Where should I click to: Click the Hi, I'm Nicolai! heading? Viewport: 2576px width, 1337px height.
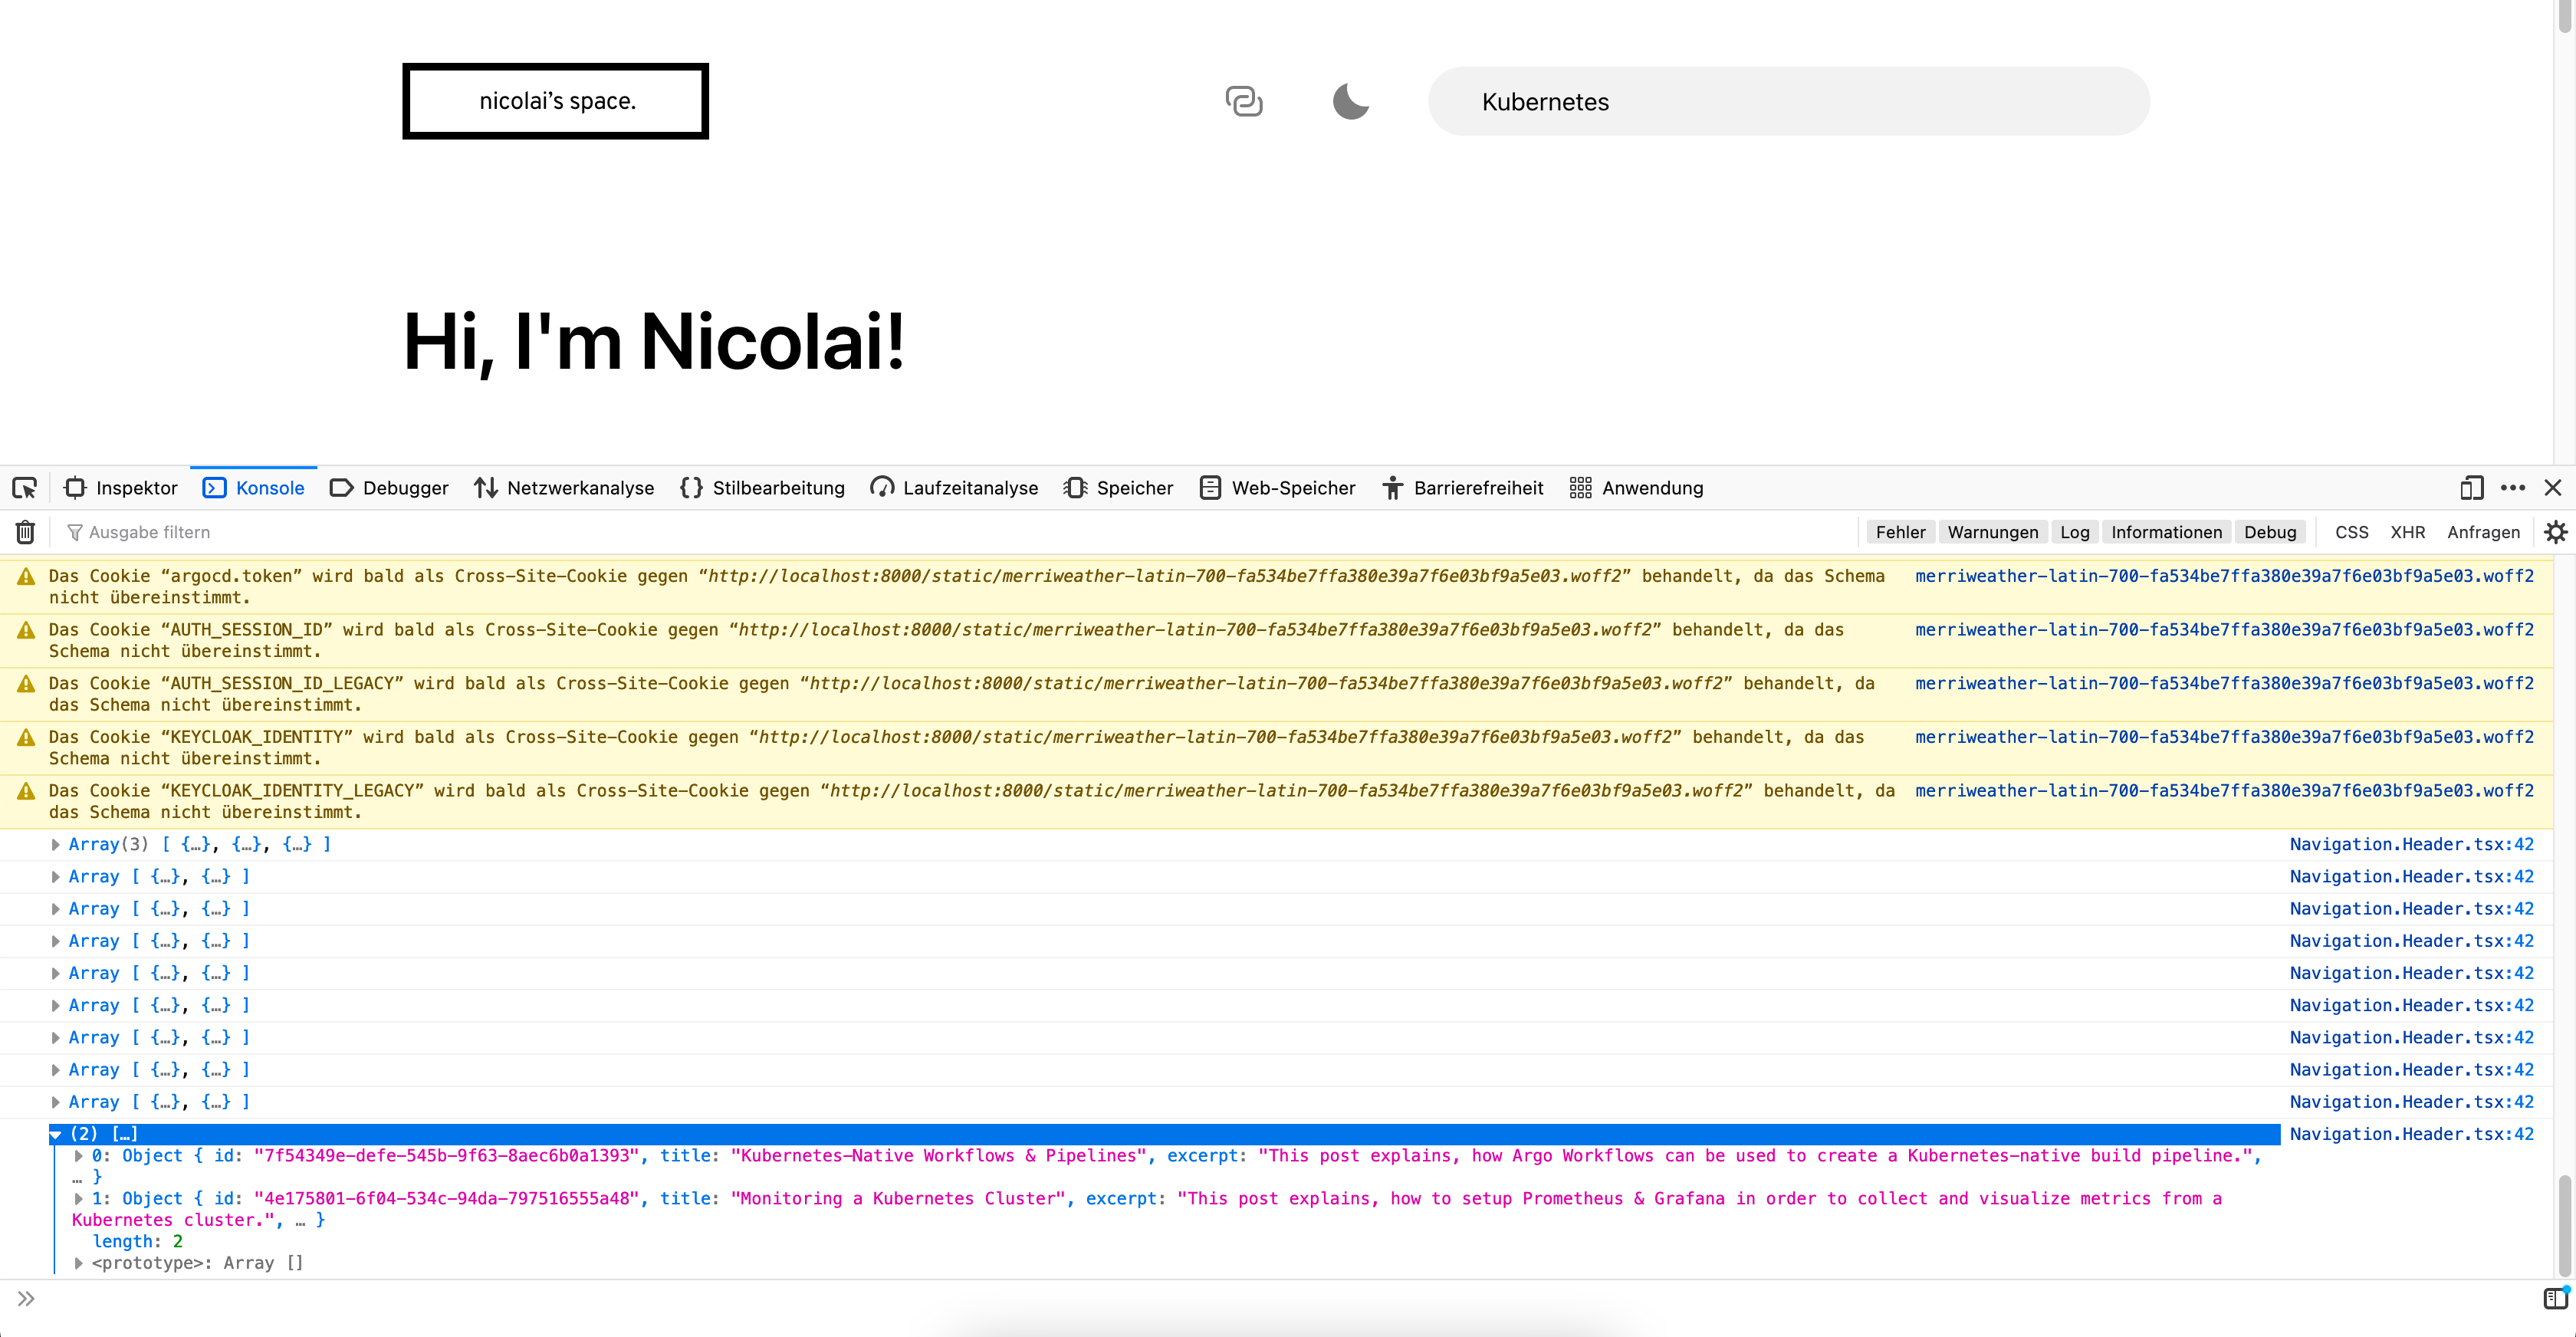[x=654, y=342]
